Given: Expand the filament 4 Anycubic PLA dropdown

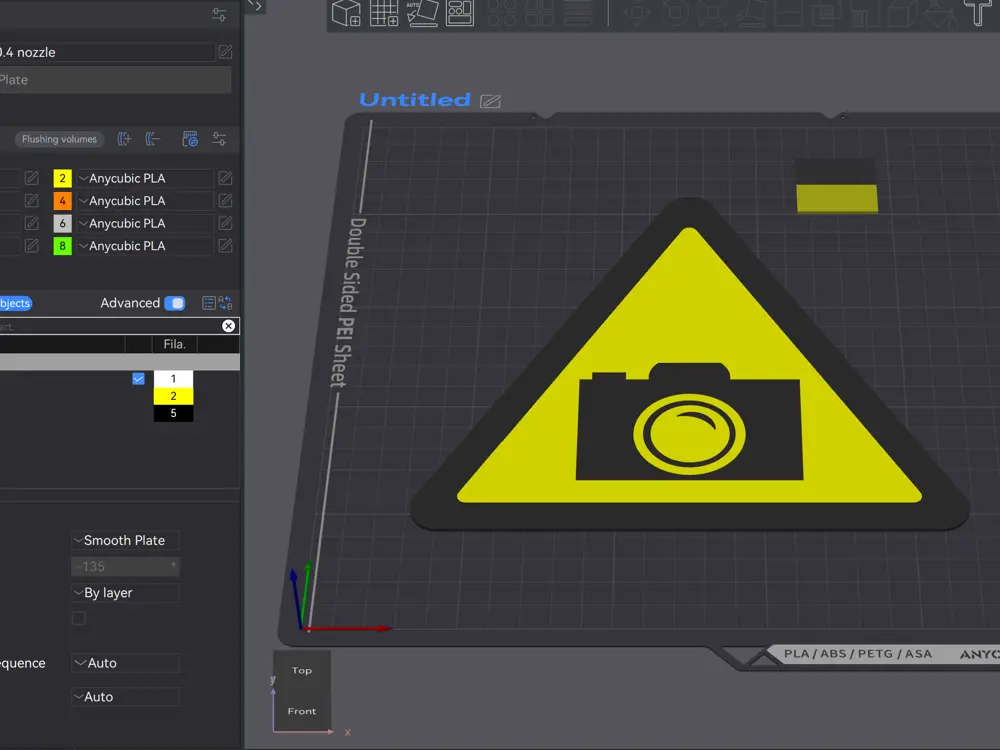Looking at the screenshot, I should pos(145,200).
